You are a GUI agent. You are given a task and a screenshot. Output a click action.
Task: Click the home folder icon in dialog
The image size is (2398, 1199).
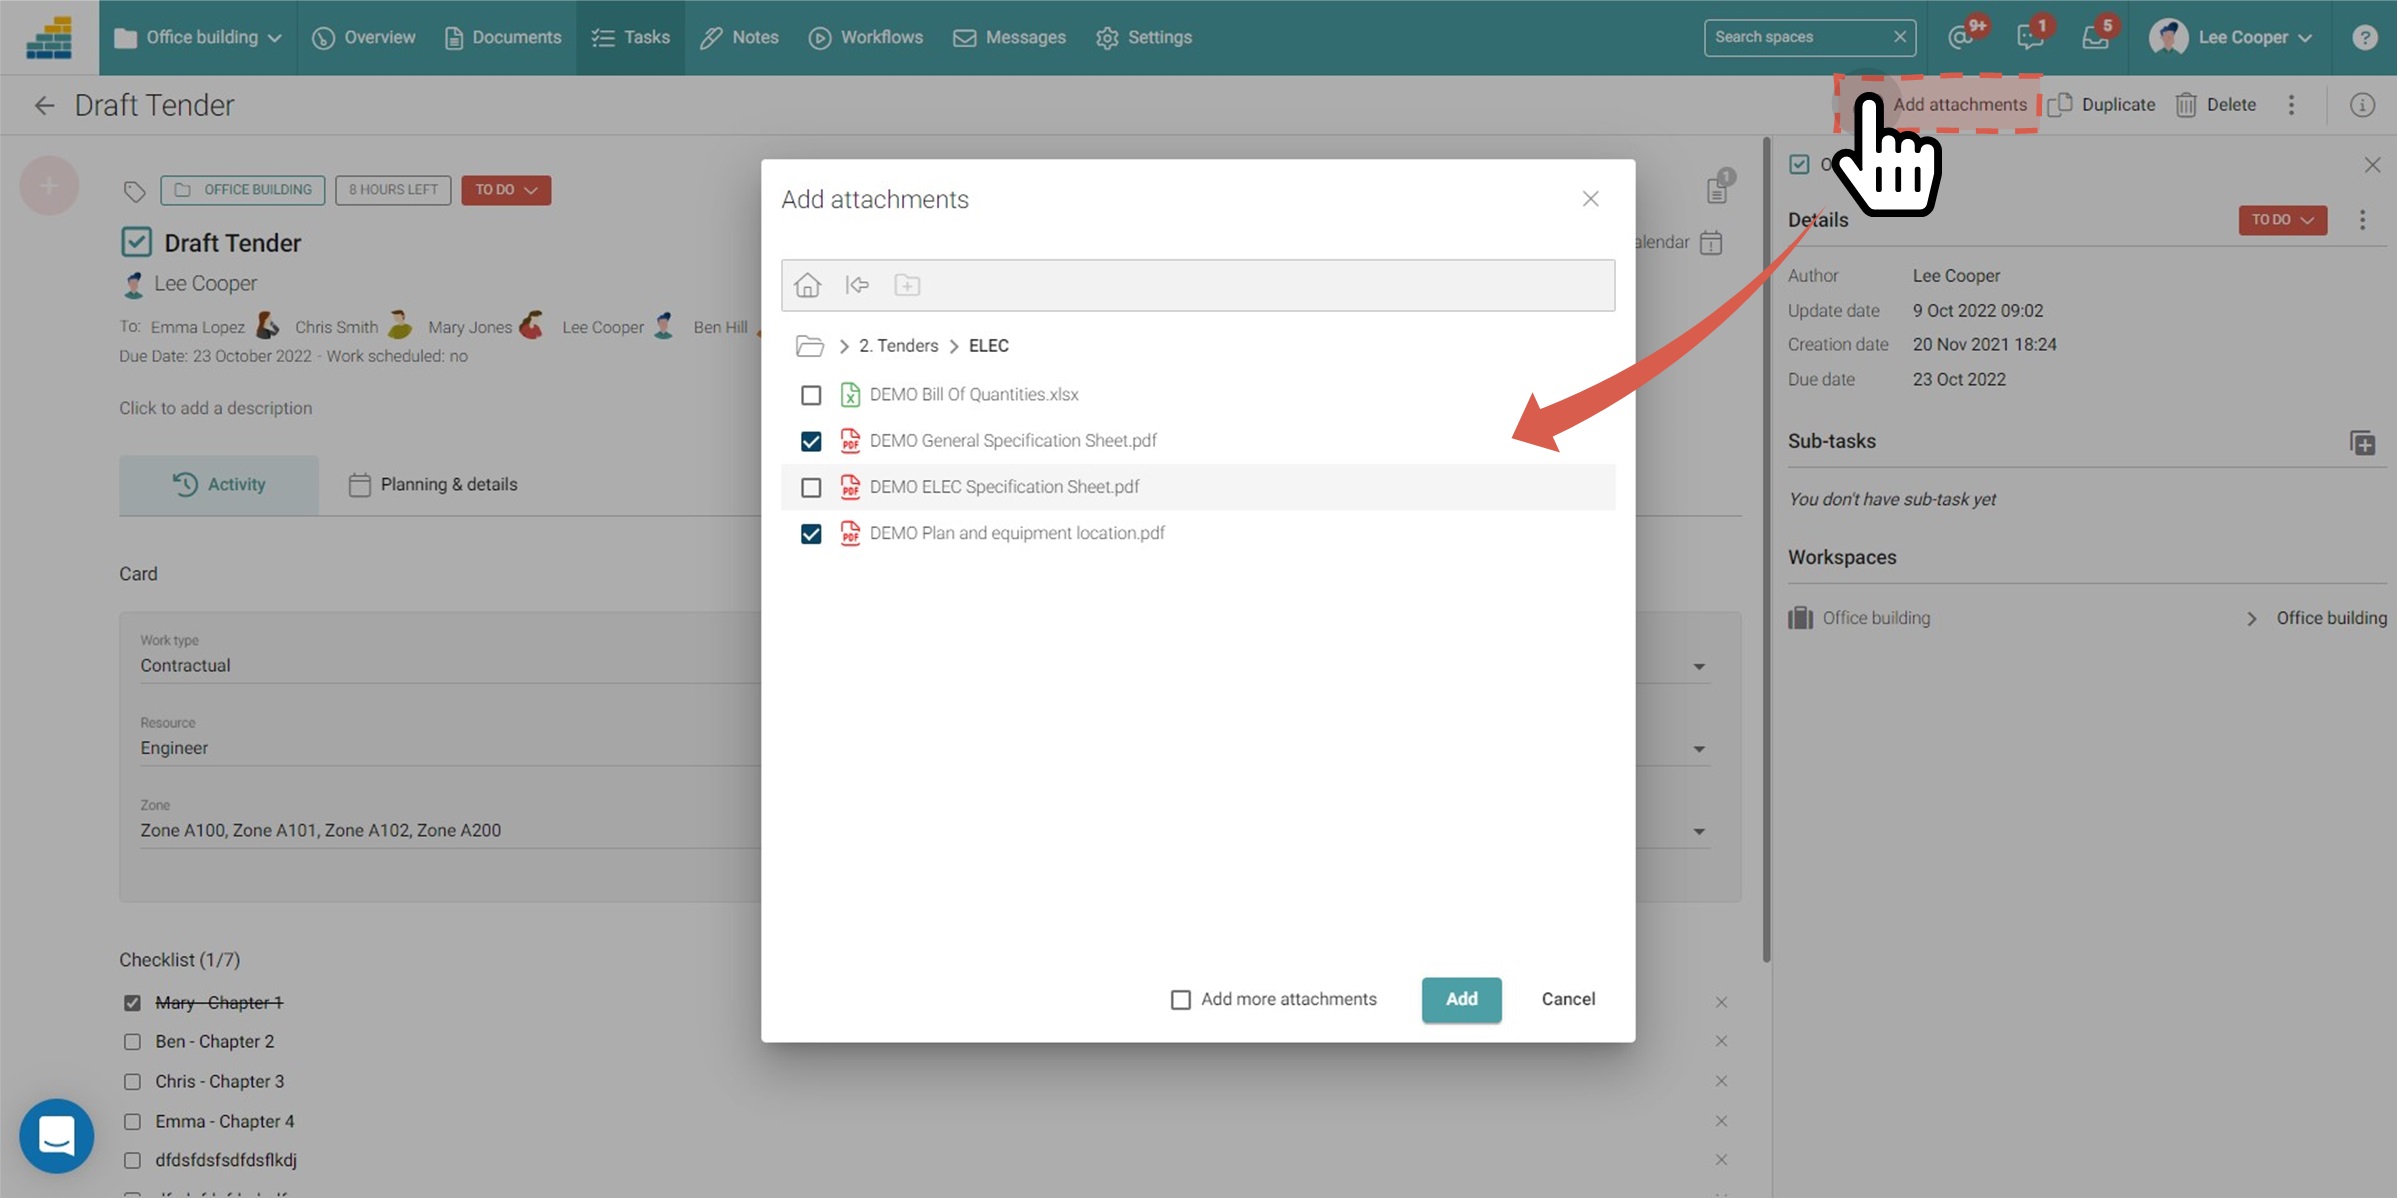coord(807,285)
